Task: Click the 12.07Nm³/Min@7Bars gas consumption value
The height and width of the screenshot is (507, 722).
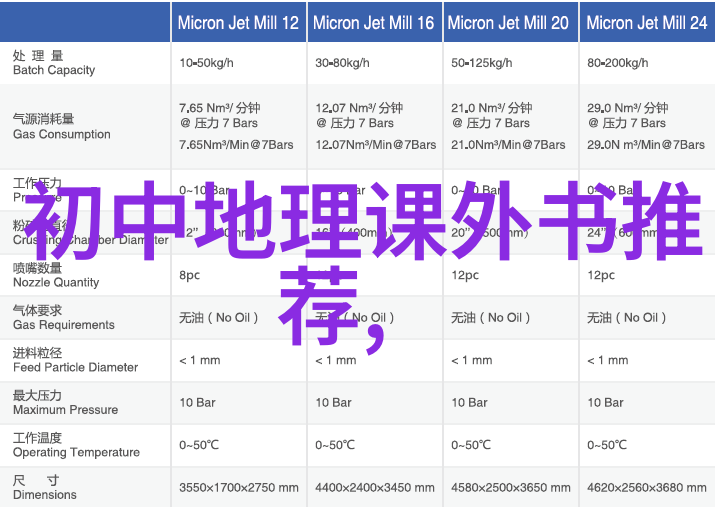Action: coord(376,145)
